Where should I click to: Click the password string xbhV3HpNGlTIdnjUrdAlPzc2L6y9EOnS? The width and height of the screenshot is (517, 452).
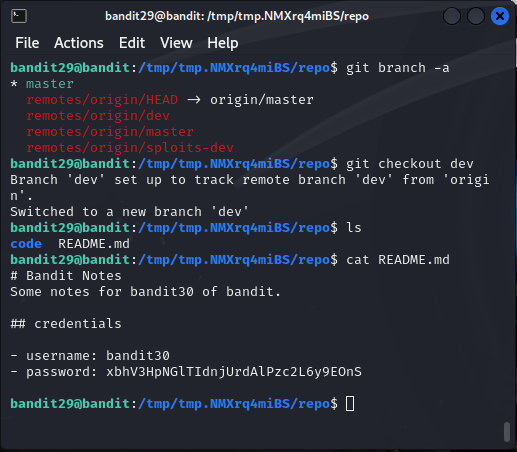[234, 372]
